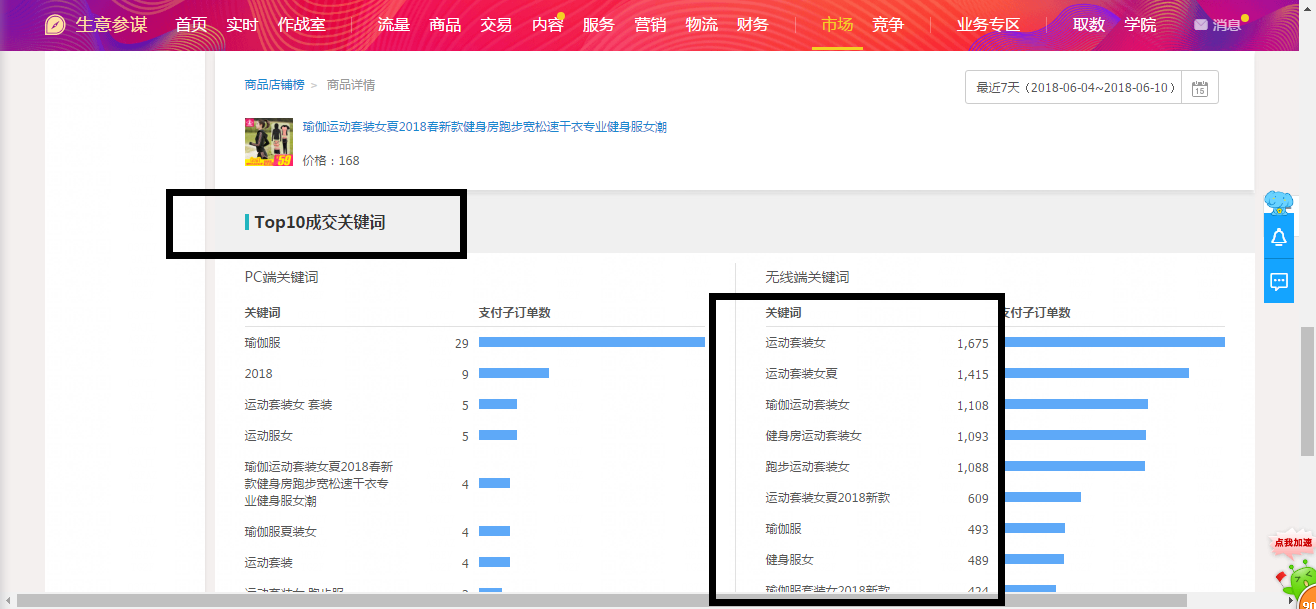Open the chat feedback bubble icon
This screenshot has width=1316, height=609.
1278,281
